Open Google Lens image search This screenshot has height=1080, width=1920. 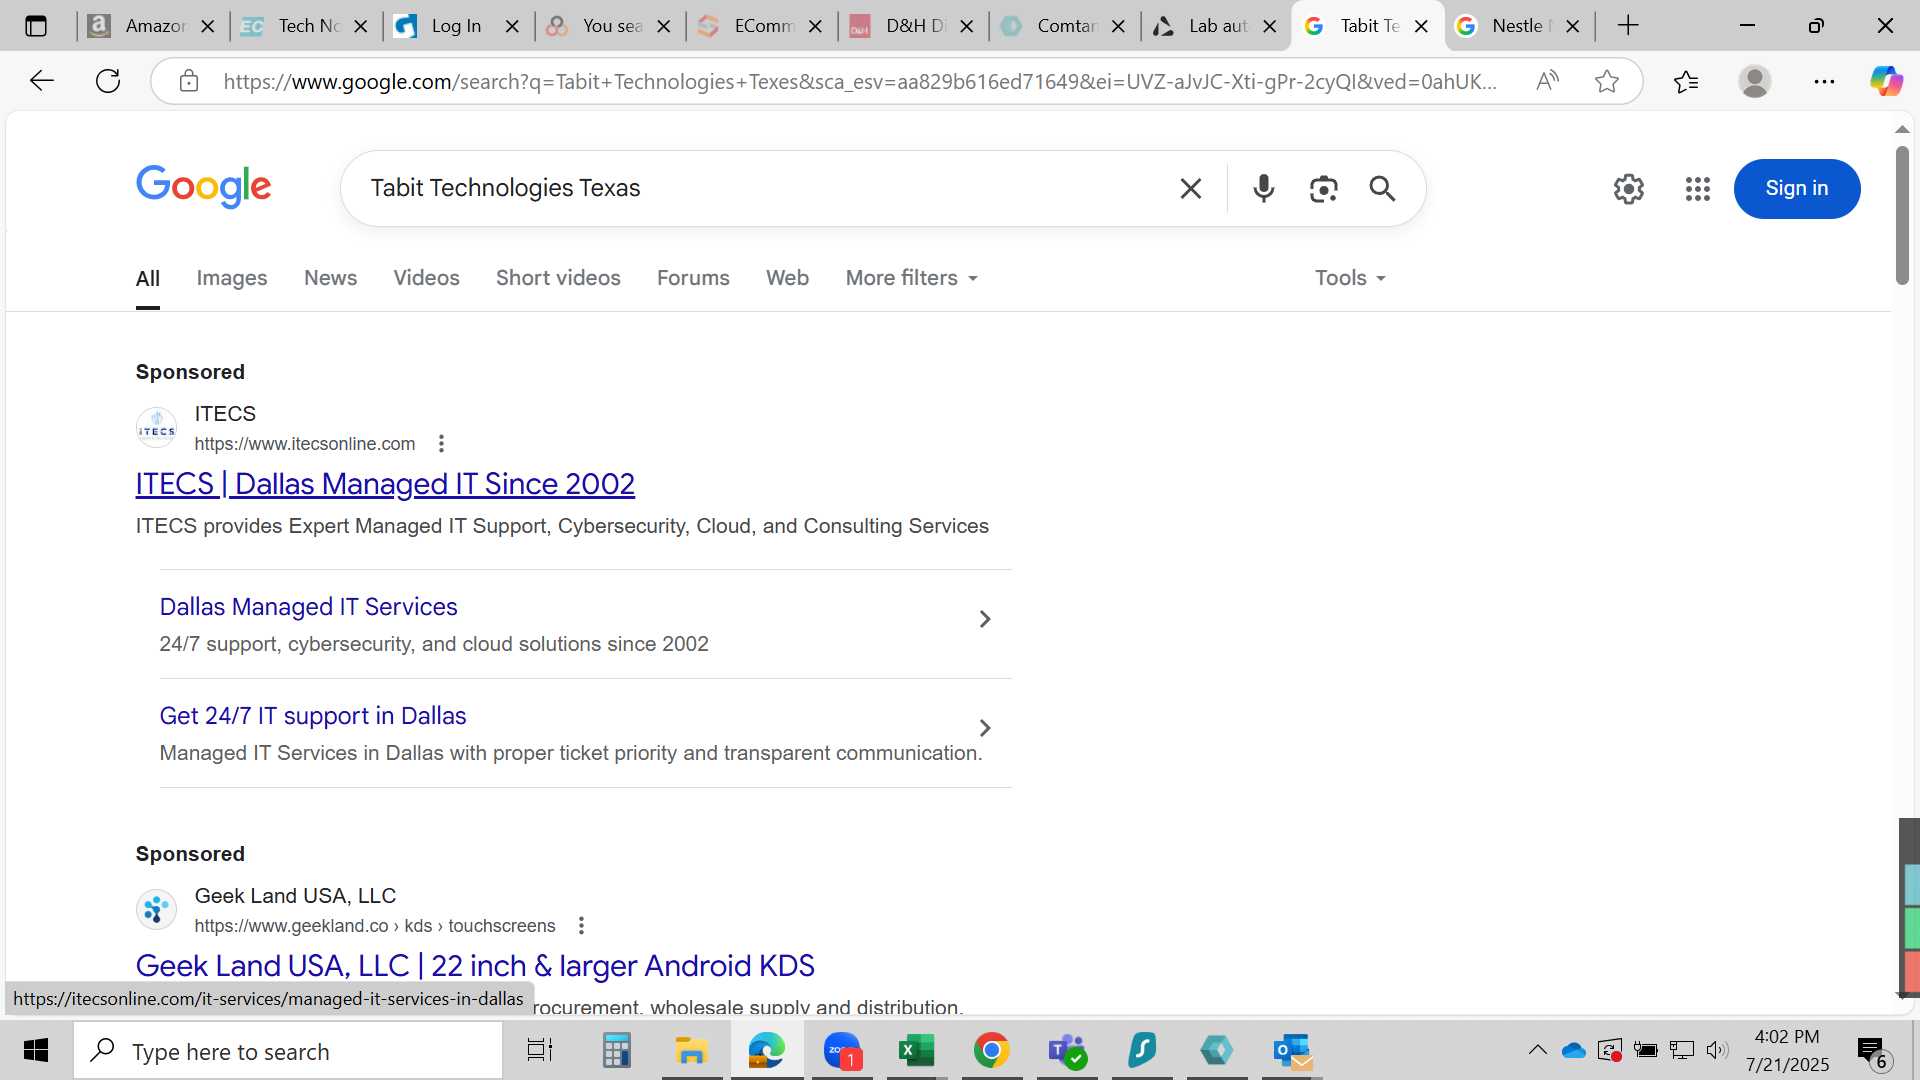1323,188
